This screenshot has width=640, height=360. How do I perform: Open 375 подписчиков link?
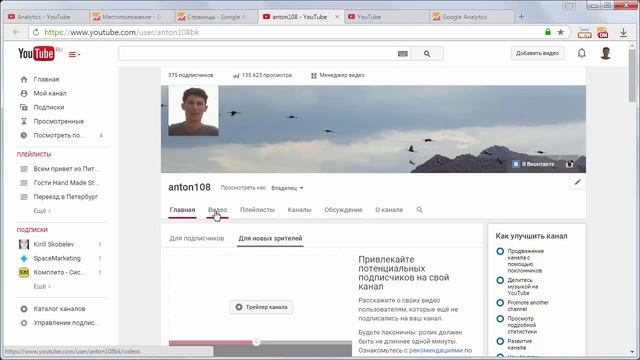coord(191,75)
